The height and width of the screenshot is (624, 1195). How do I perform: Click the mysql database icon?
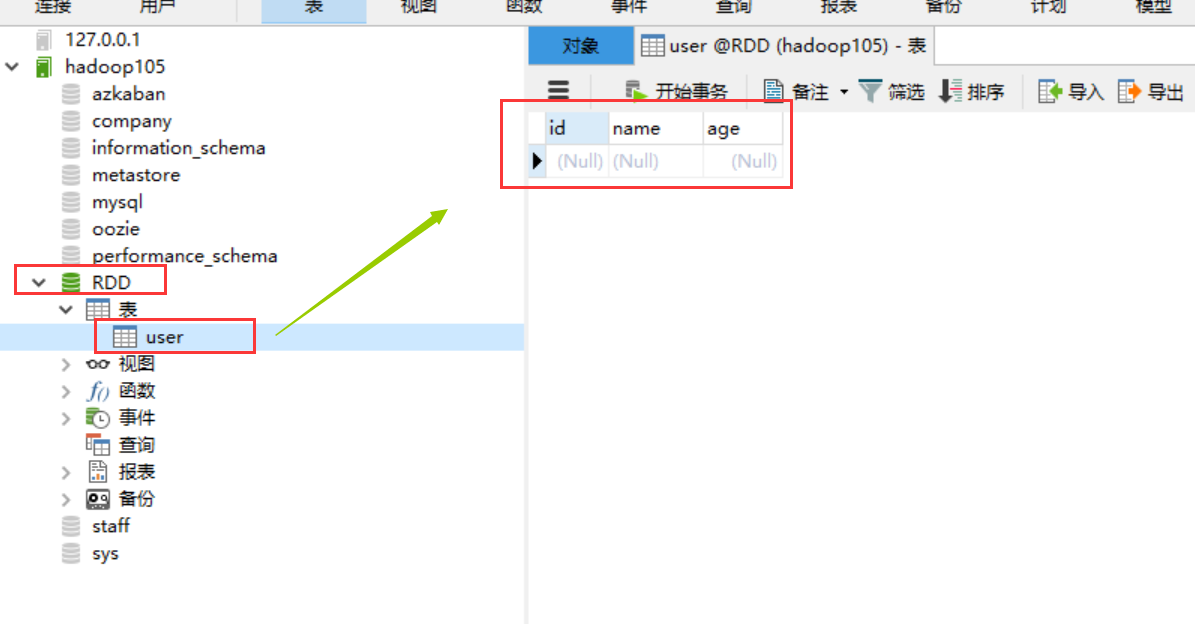71,202
